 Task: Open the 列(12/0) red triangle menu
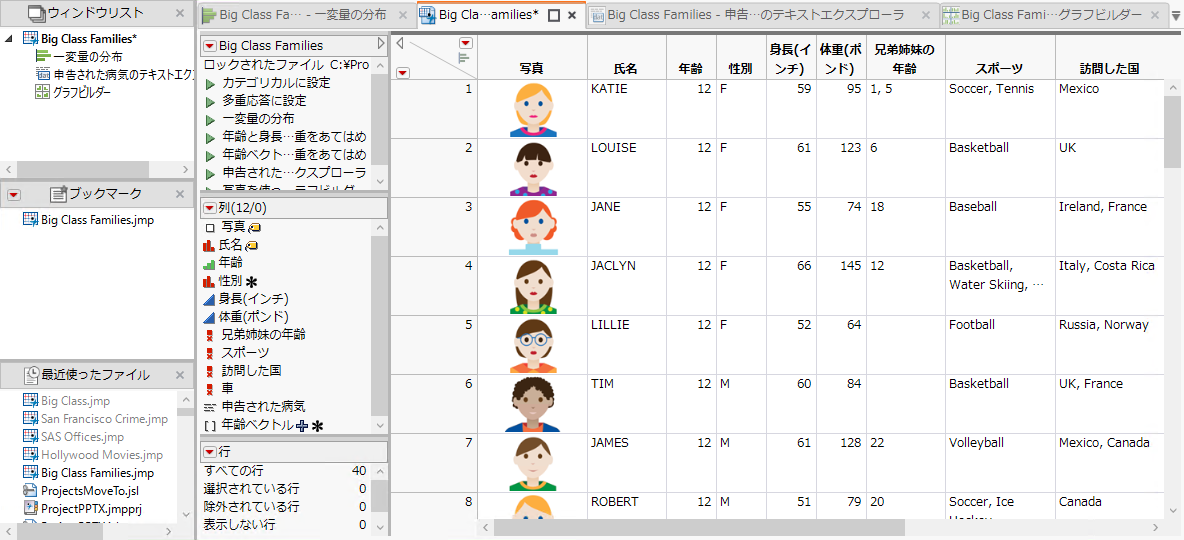(209, 208)
